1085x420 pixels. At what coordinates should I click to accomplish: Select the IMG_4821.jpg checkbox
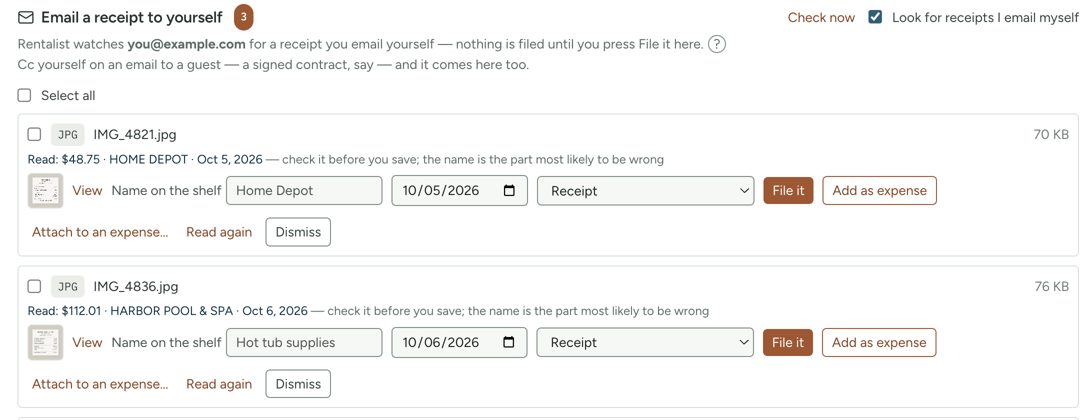(34, 134)
